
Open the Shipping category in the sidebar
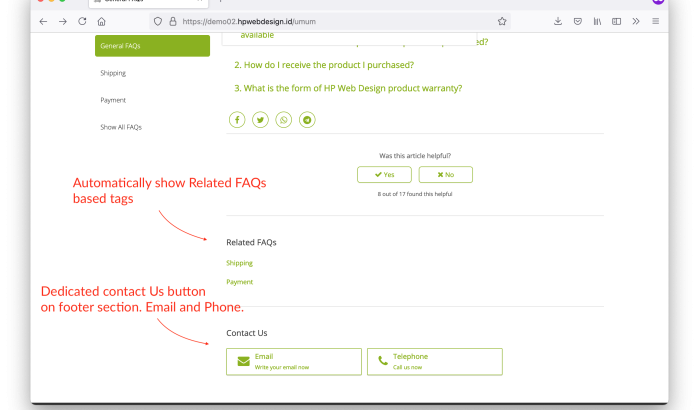click(113, 73)
